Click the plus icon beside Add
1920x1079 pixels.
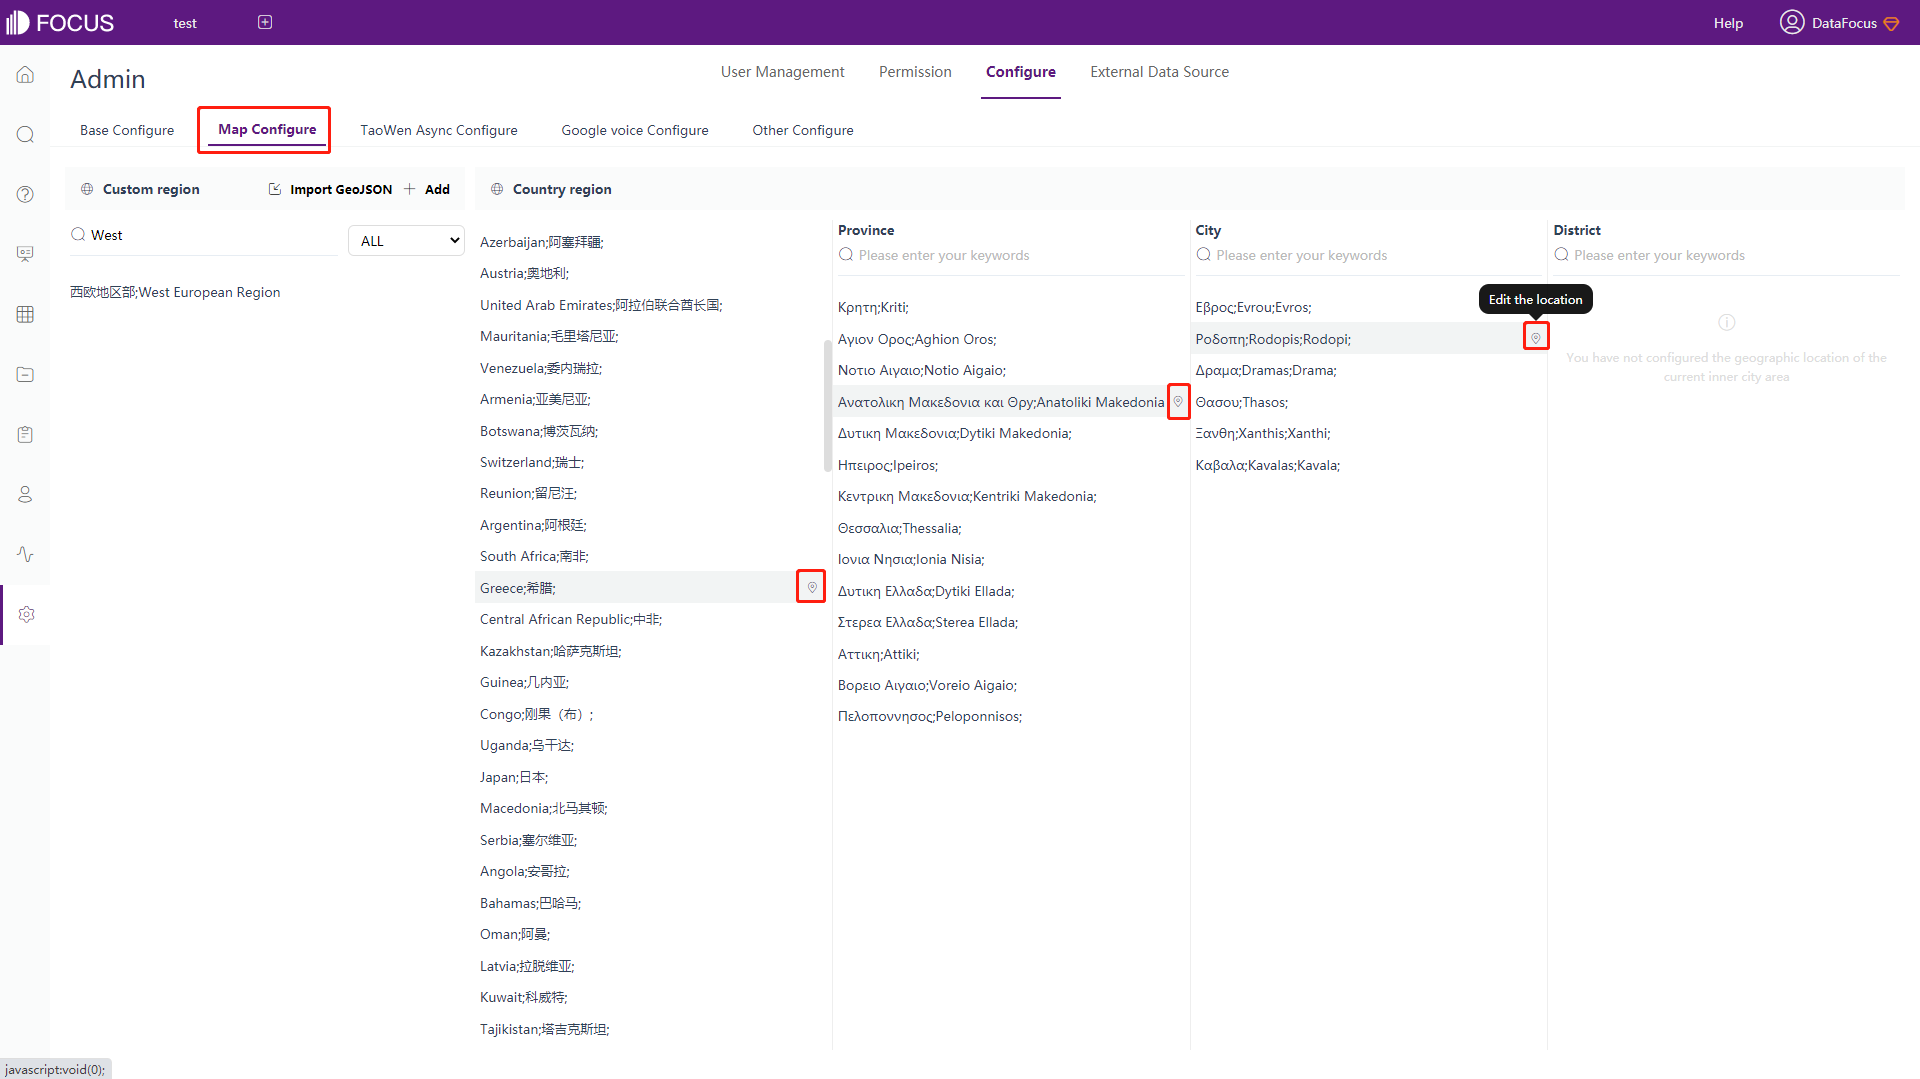tap(410, 189)
